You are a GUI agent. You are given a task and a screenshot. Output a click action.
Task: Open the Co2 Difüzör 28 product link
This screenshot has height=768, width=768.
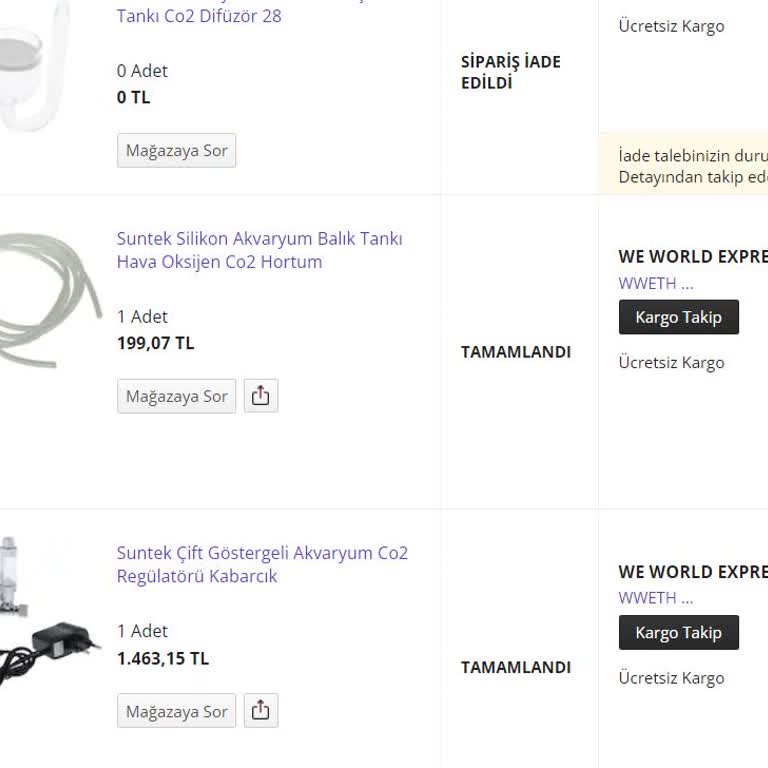pyautogui.click(x=199, y=15)
